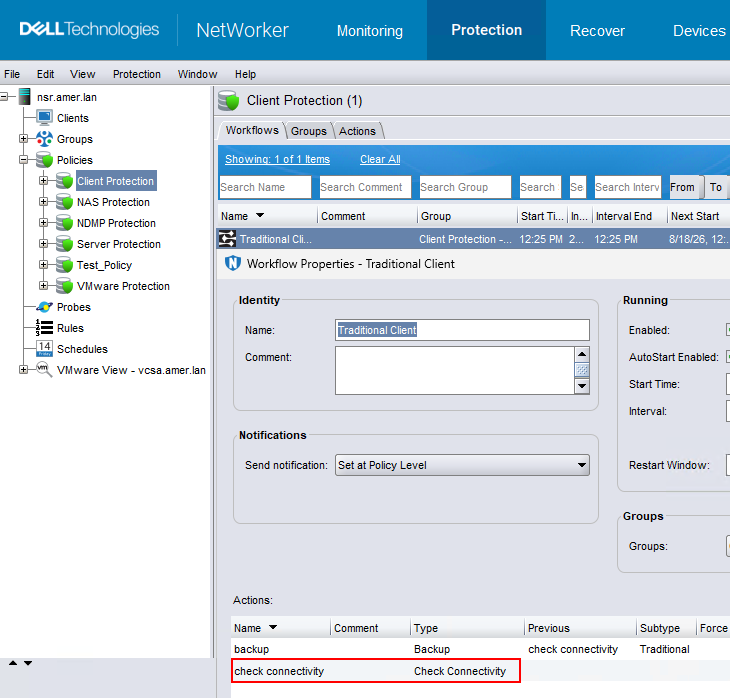Viewport: 730px width, 698px height.
Task: Click the Search Group field
Action: point(465,187)
